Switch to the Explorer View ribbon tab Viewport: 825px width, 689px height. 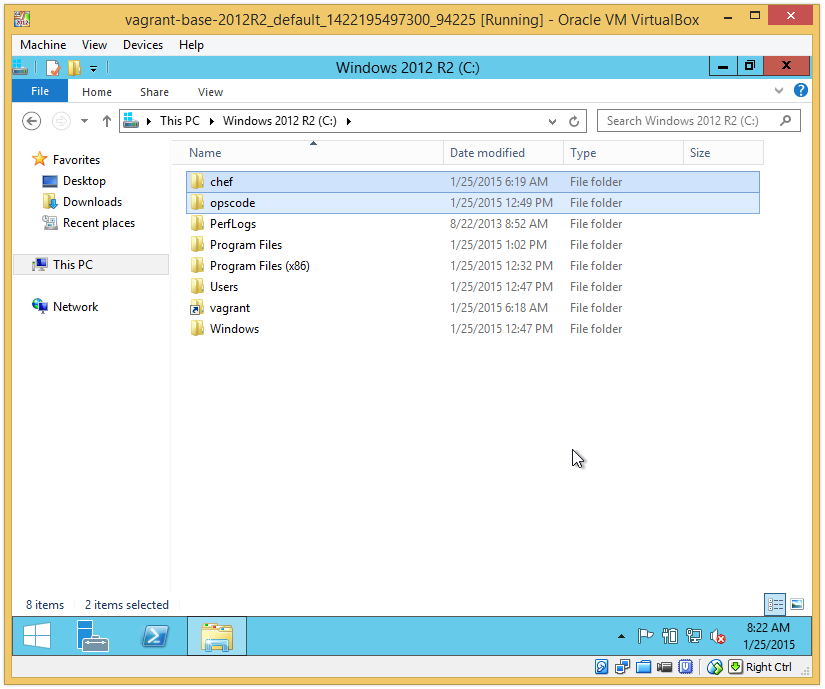point(210,92)
